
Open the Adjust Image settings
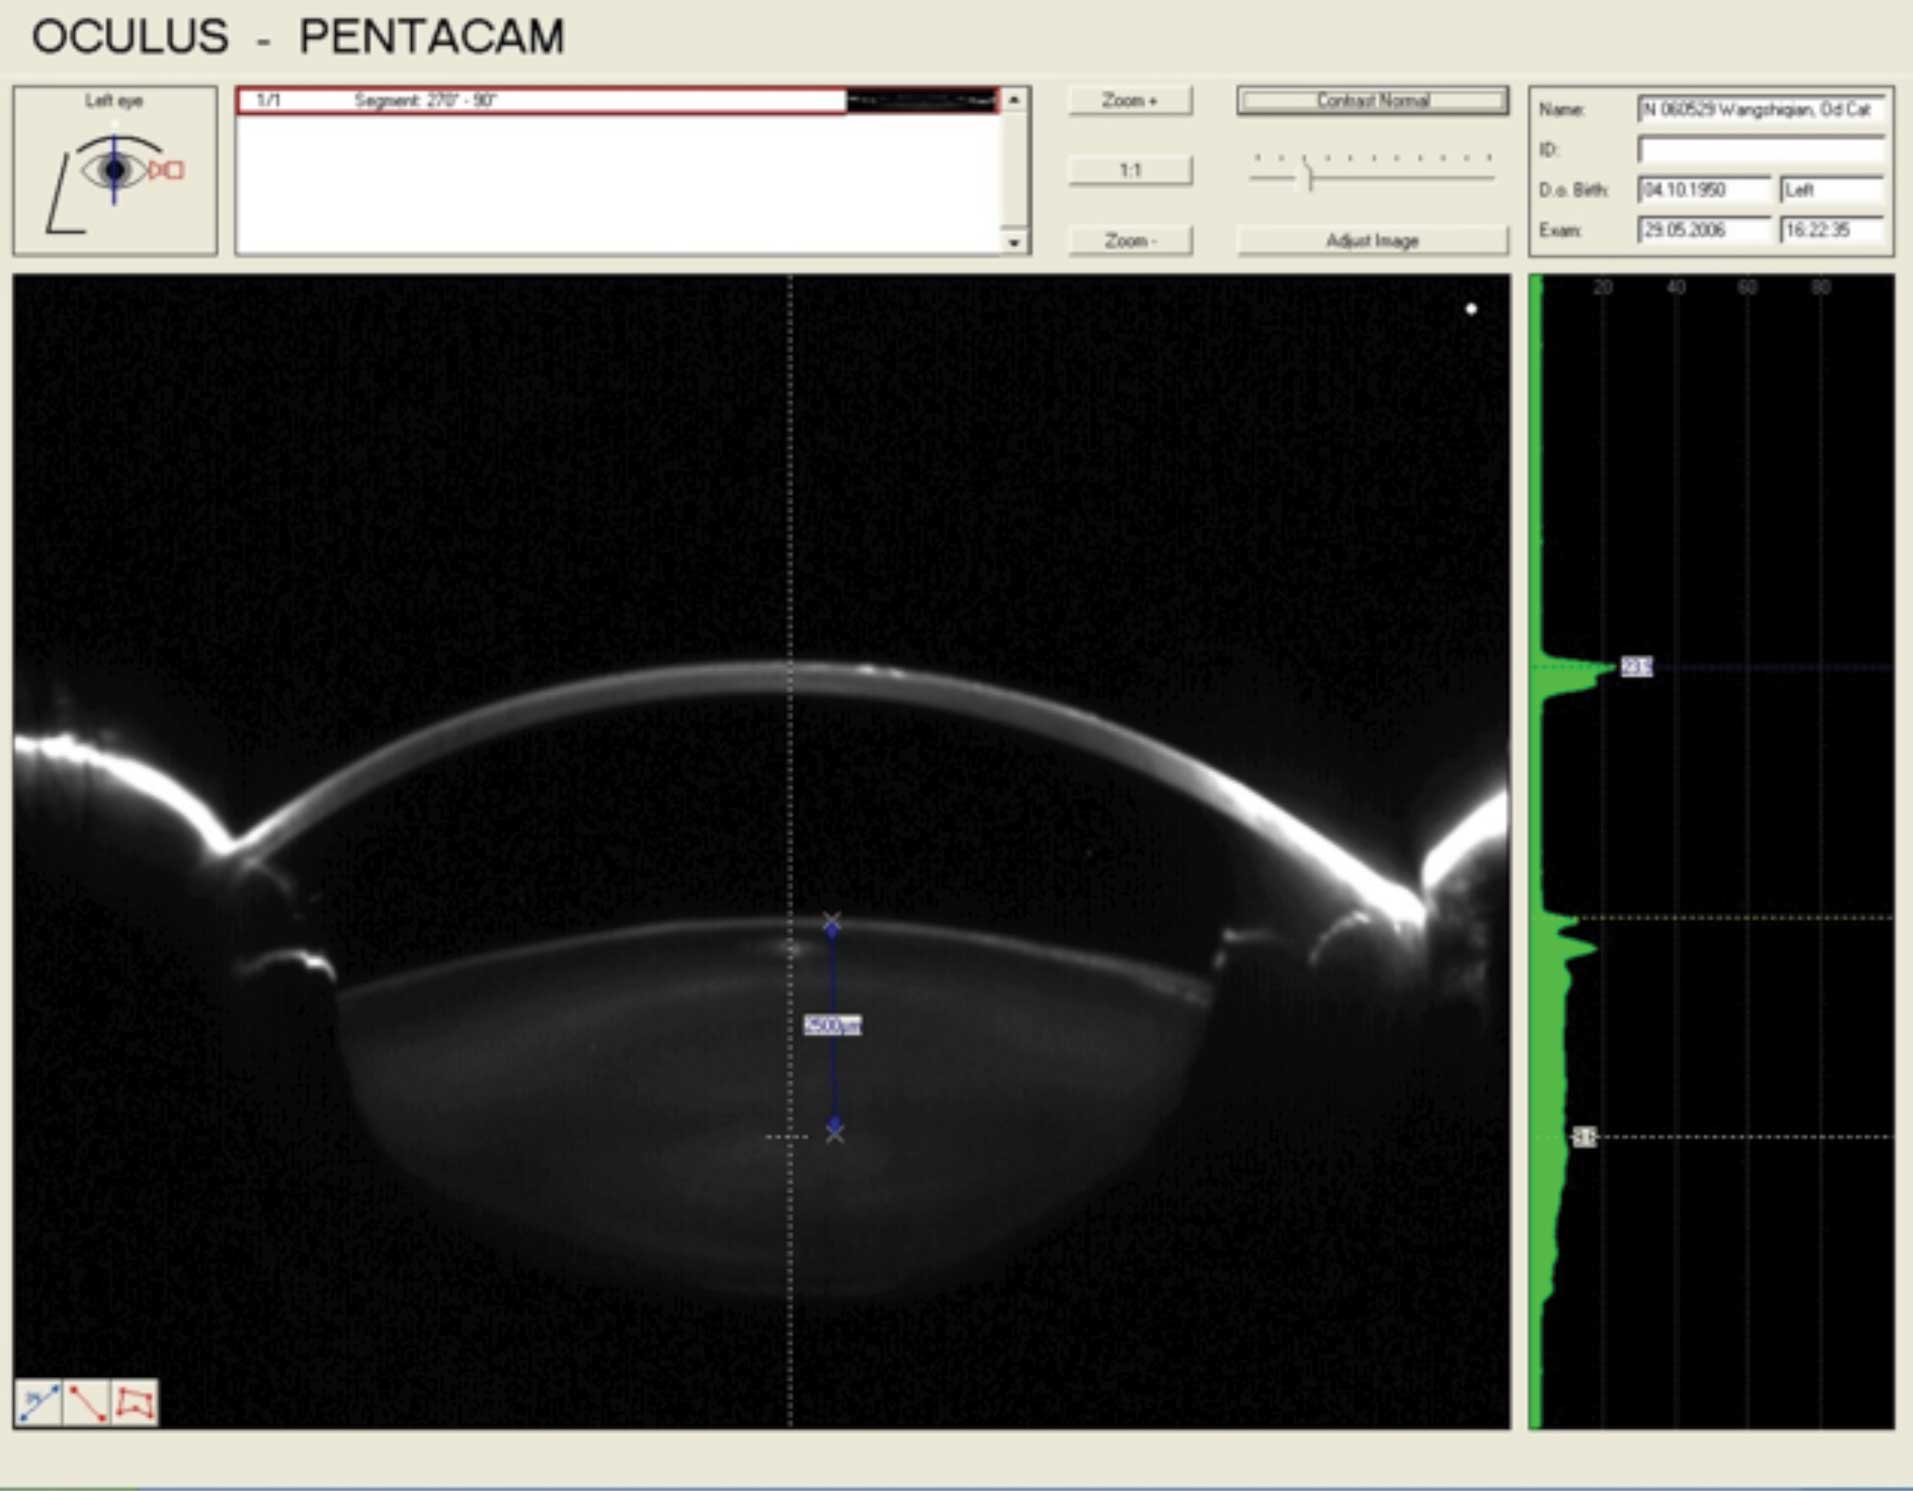(1372, 241)
